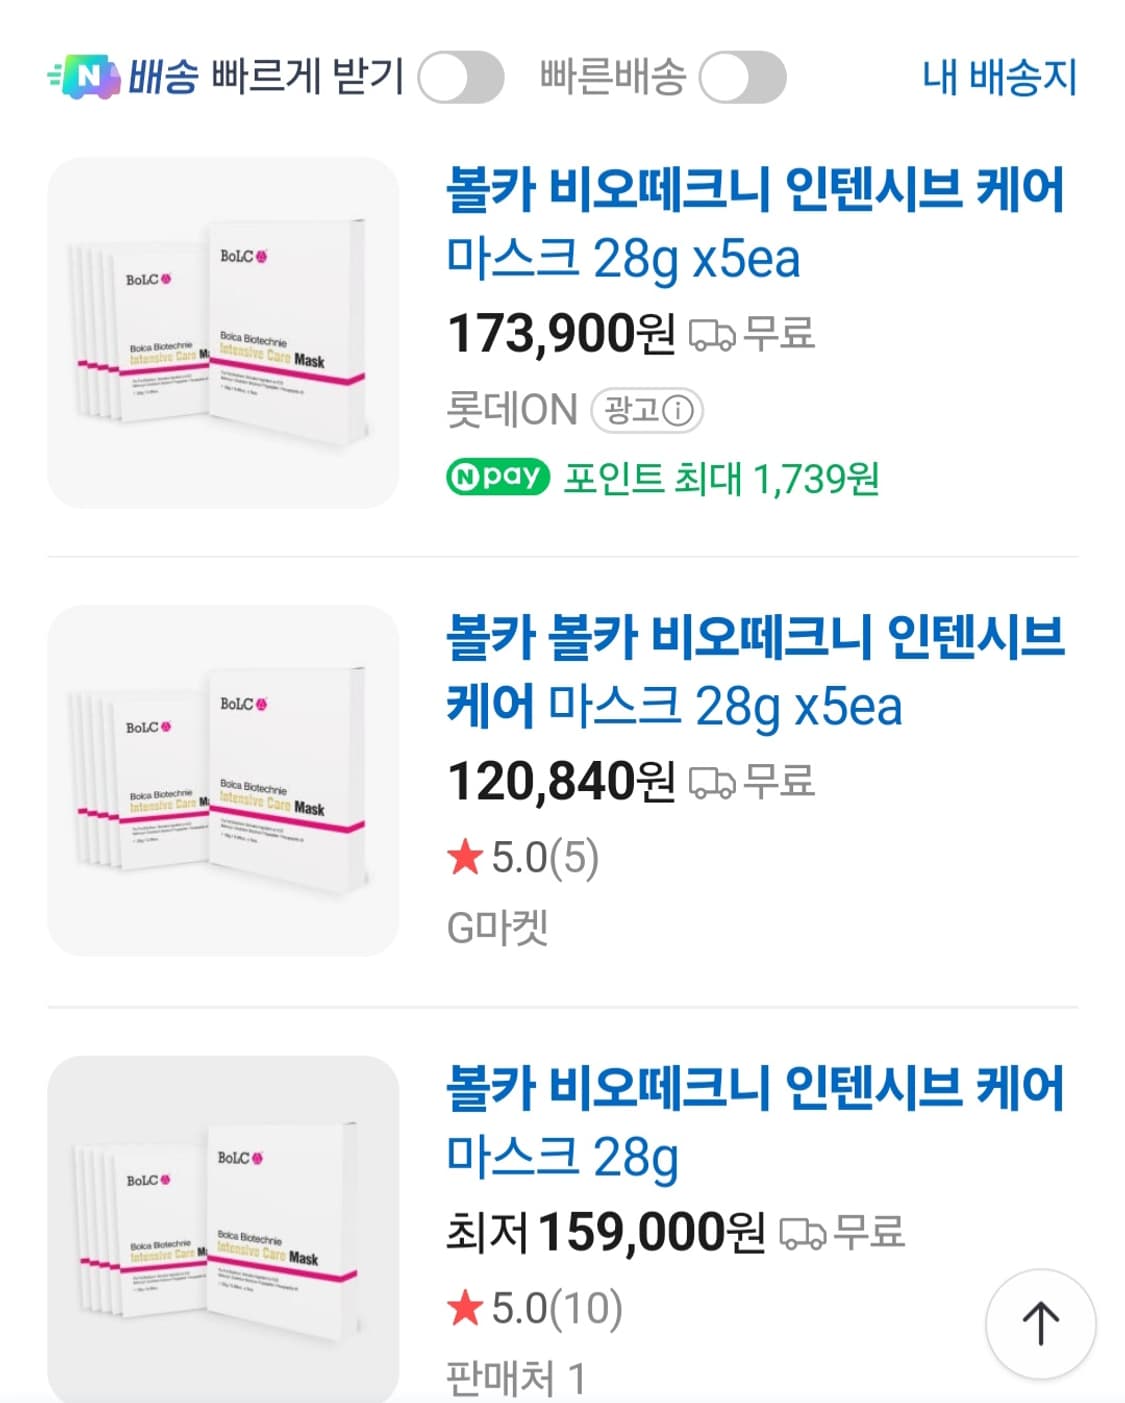The image size is (1125, 1403).
Task: Open third 볼카 마스크 28g thumbnail
Action: tap(223, 1228)
